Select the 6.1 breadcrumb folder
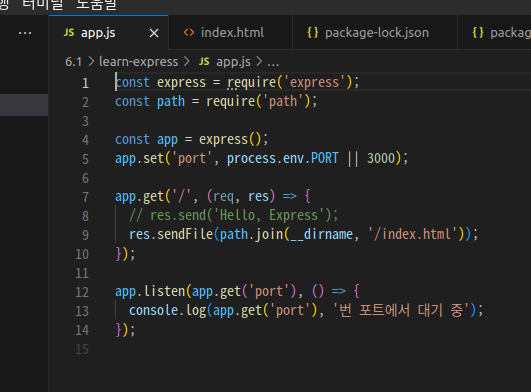This screenshot has height=392, width=531. tap(73, 62)
